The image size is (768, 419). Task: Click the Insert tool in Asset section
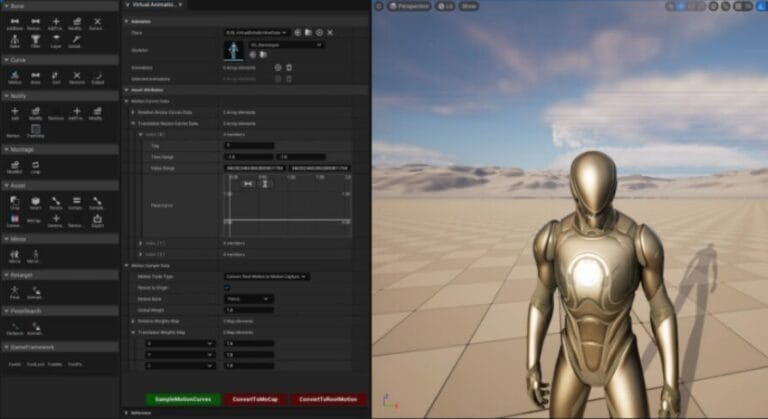point(35,203)
